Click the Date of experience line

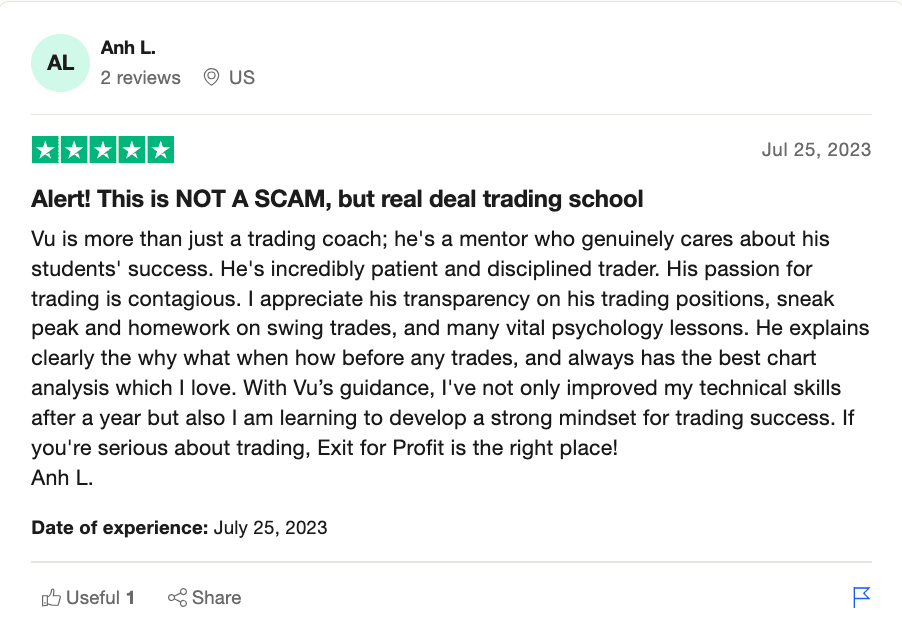click(x=179, y=528)
